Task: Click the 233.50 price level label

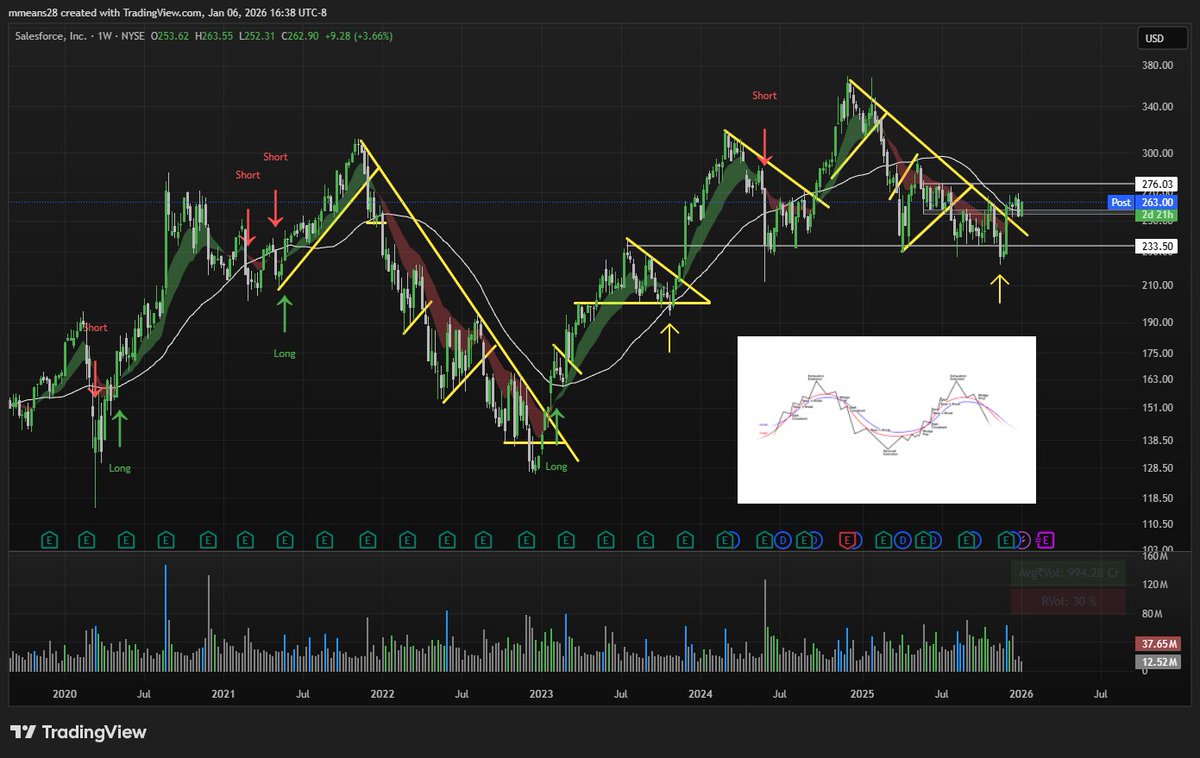Action: 1157,245
